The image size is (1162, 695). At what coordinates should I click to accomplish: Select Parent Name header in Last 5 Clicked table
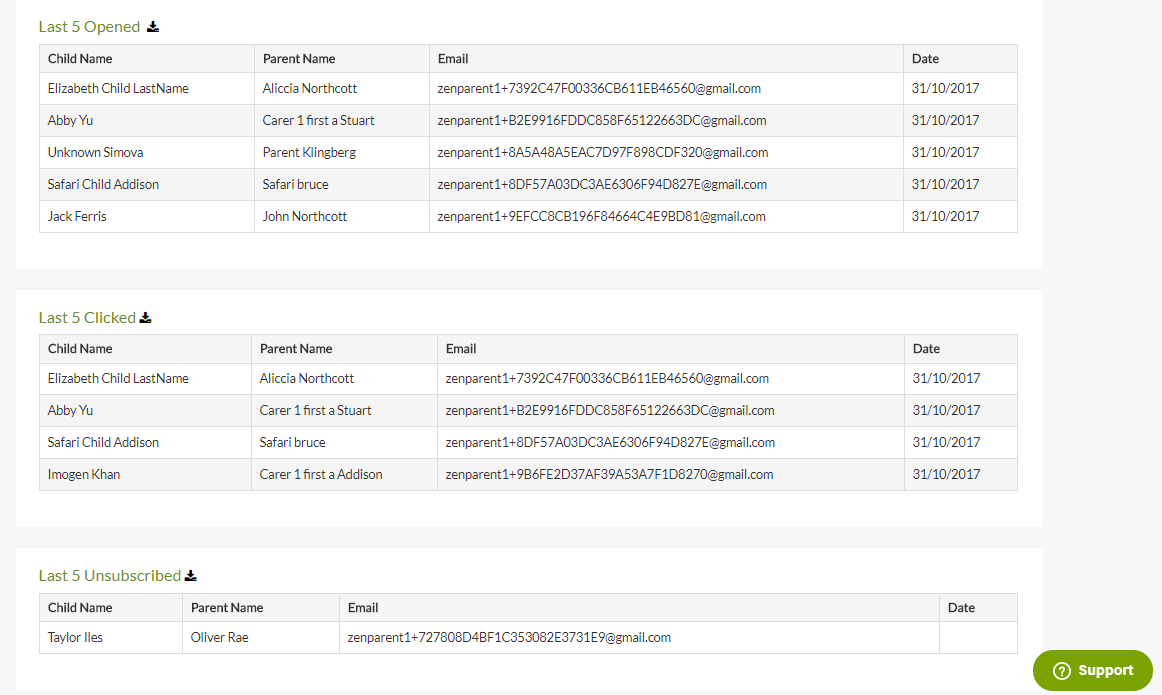[x=296, y=348]
